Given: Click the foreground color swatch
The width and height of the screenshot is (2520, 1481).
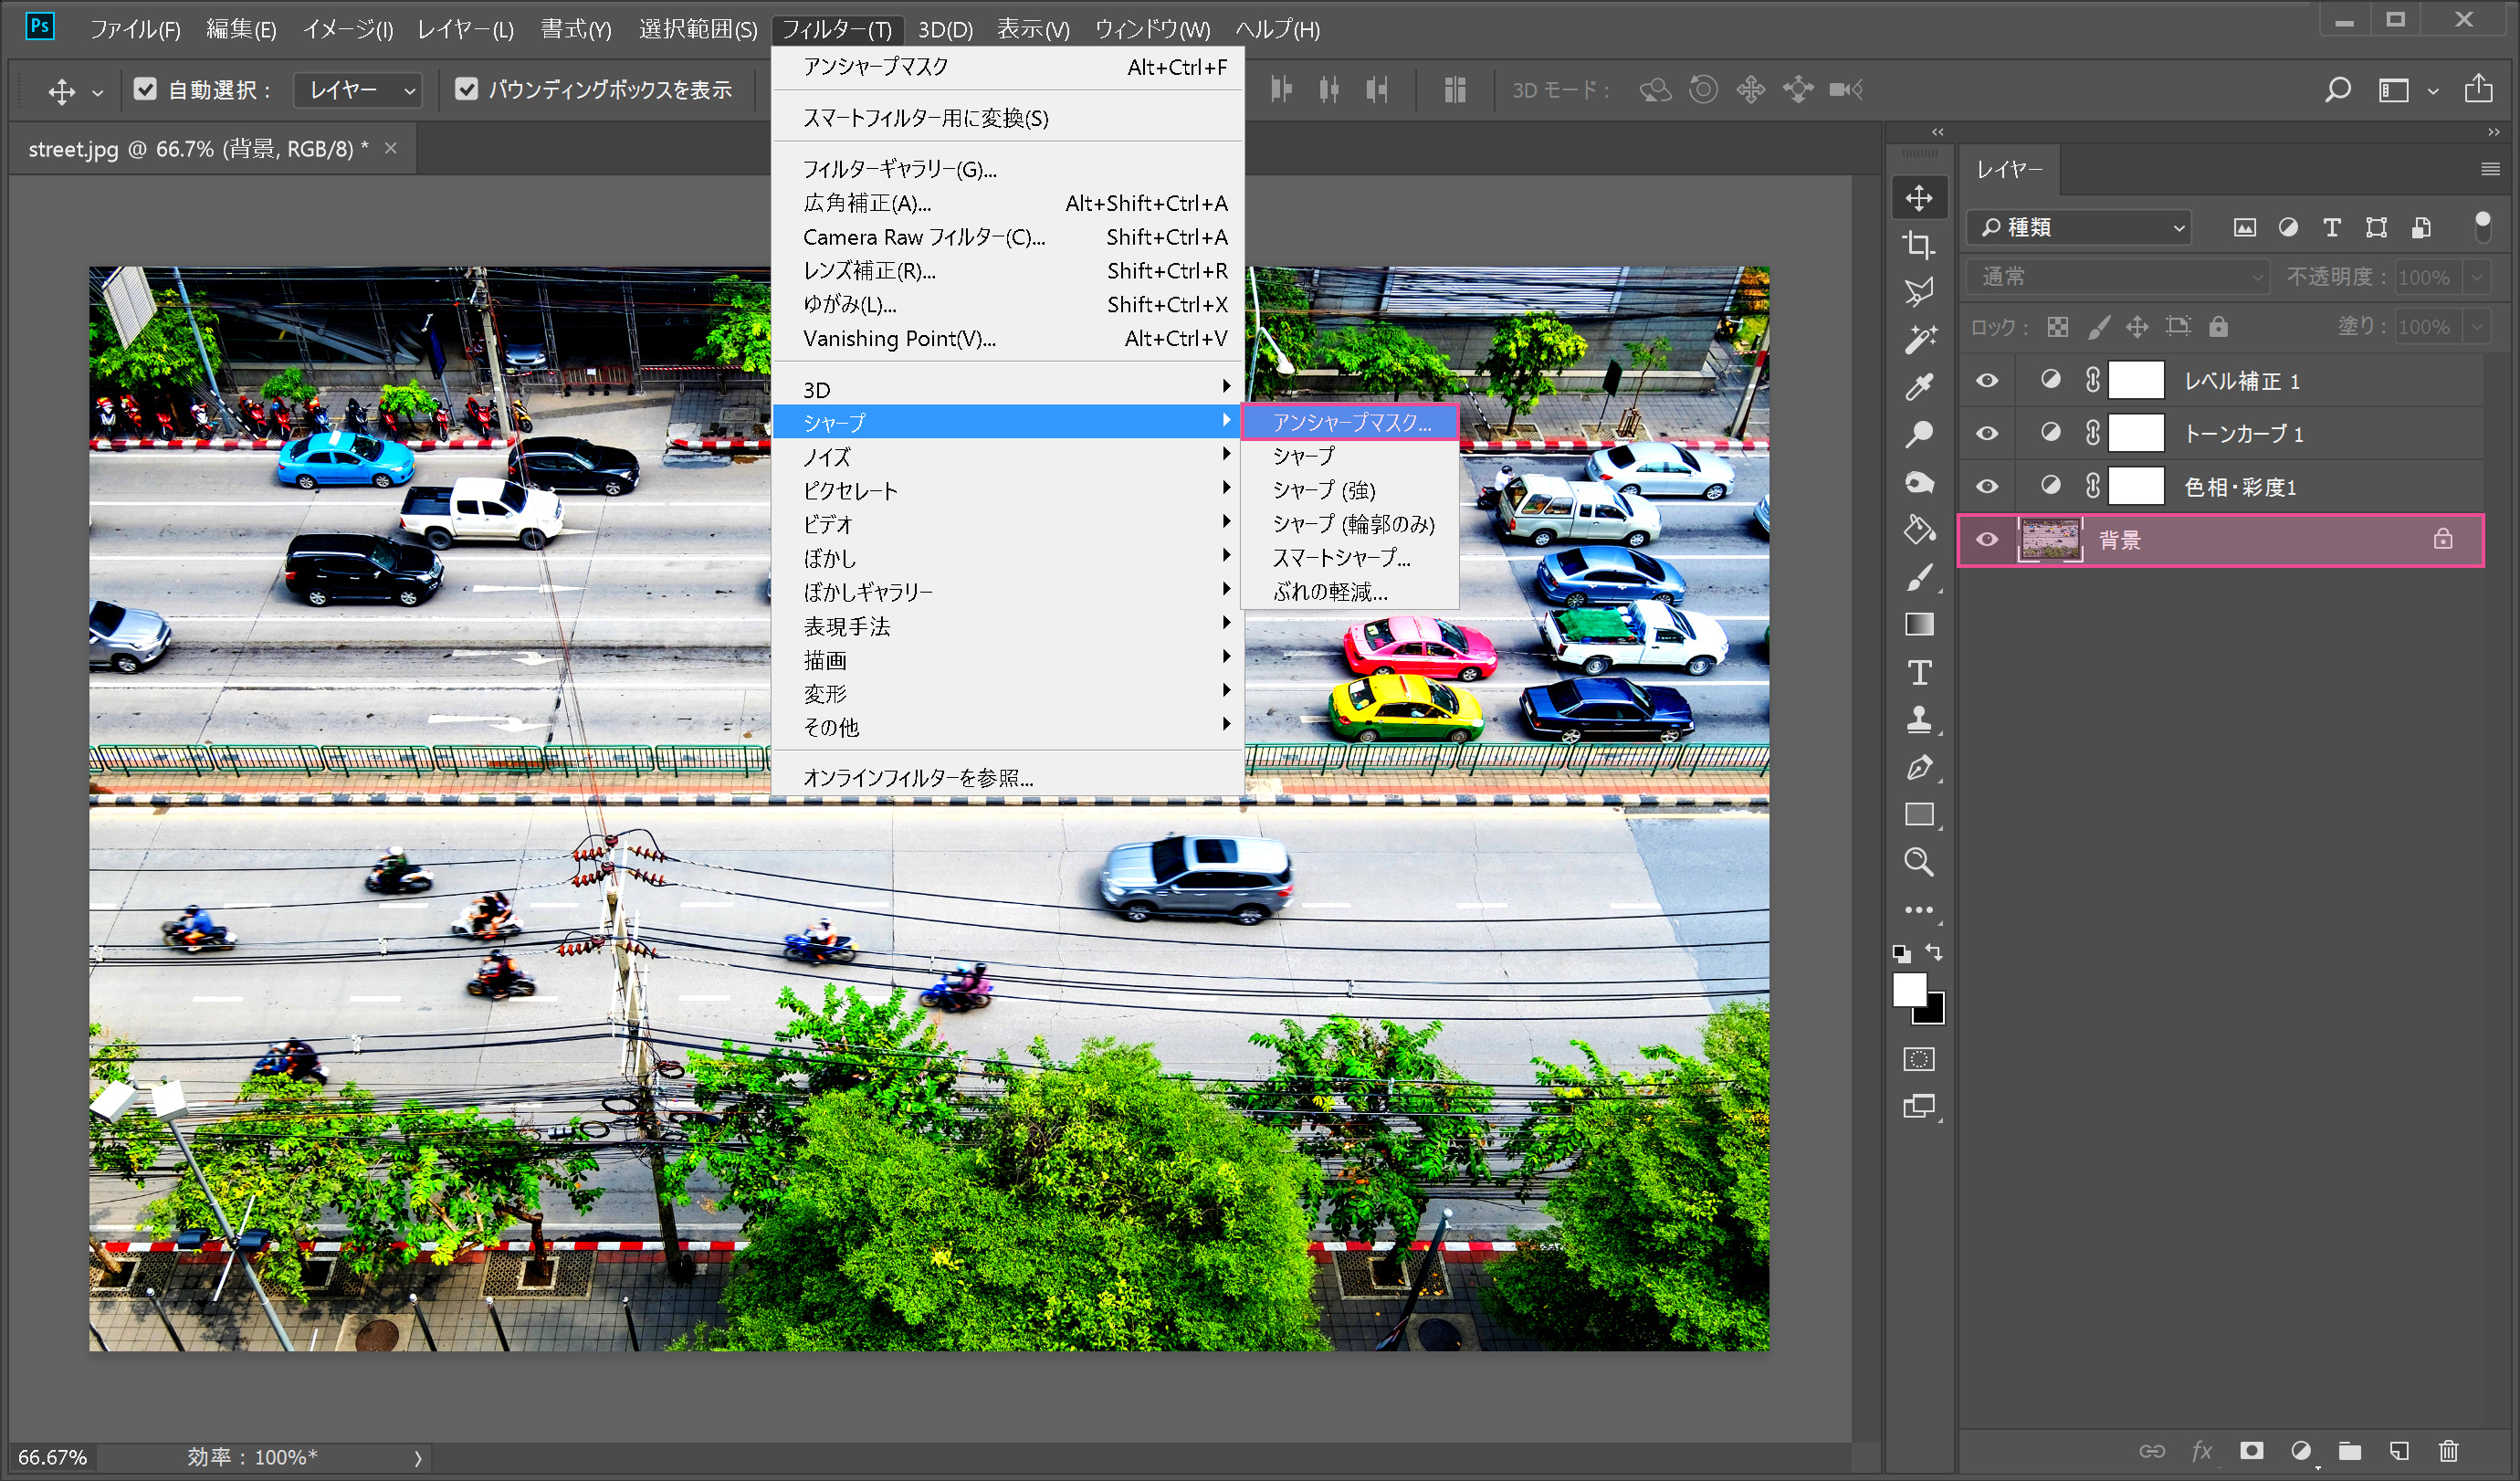Looking at the screenshot, I should tap(1908, 990).
